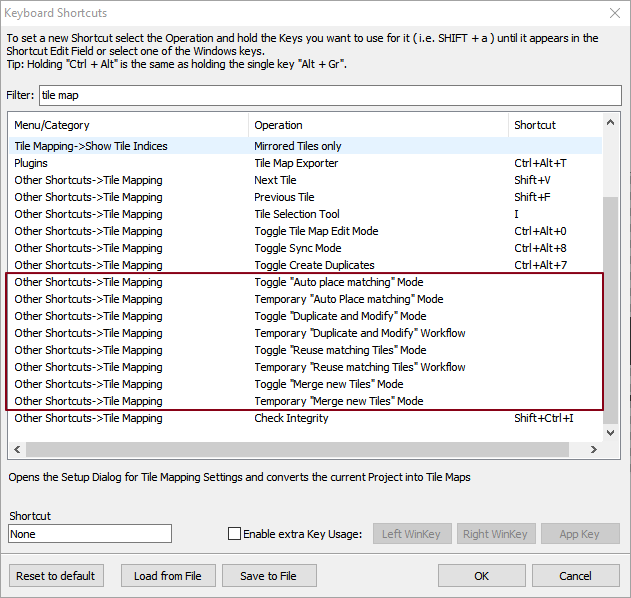Select the 'Mirrored Tiles only' row
Image resolution: width=631 pixels, height=598 pixels.
(x=305, y=146)
